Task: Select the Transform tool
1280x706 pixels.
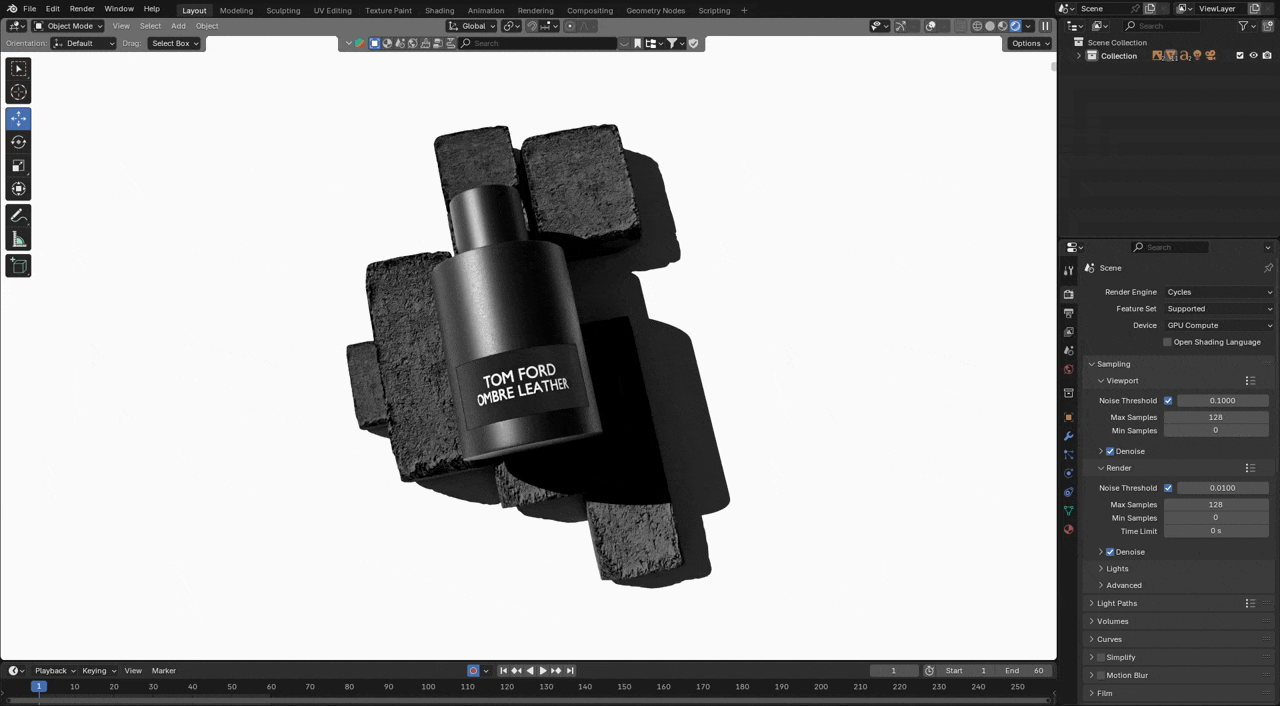Action: [18, 190]
